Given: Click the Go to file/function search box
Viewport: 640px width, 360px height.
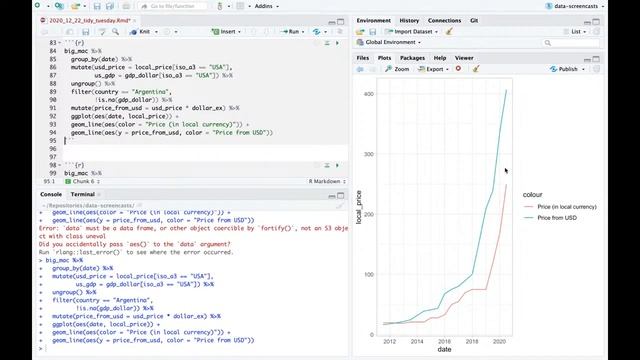Looking at the screenshot, I should [172, 6].
